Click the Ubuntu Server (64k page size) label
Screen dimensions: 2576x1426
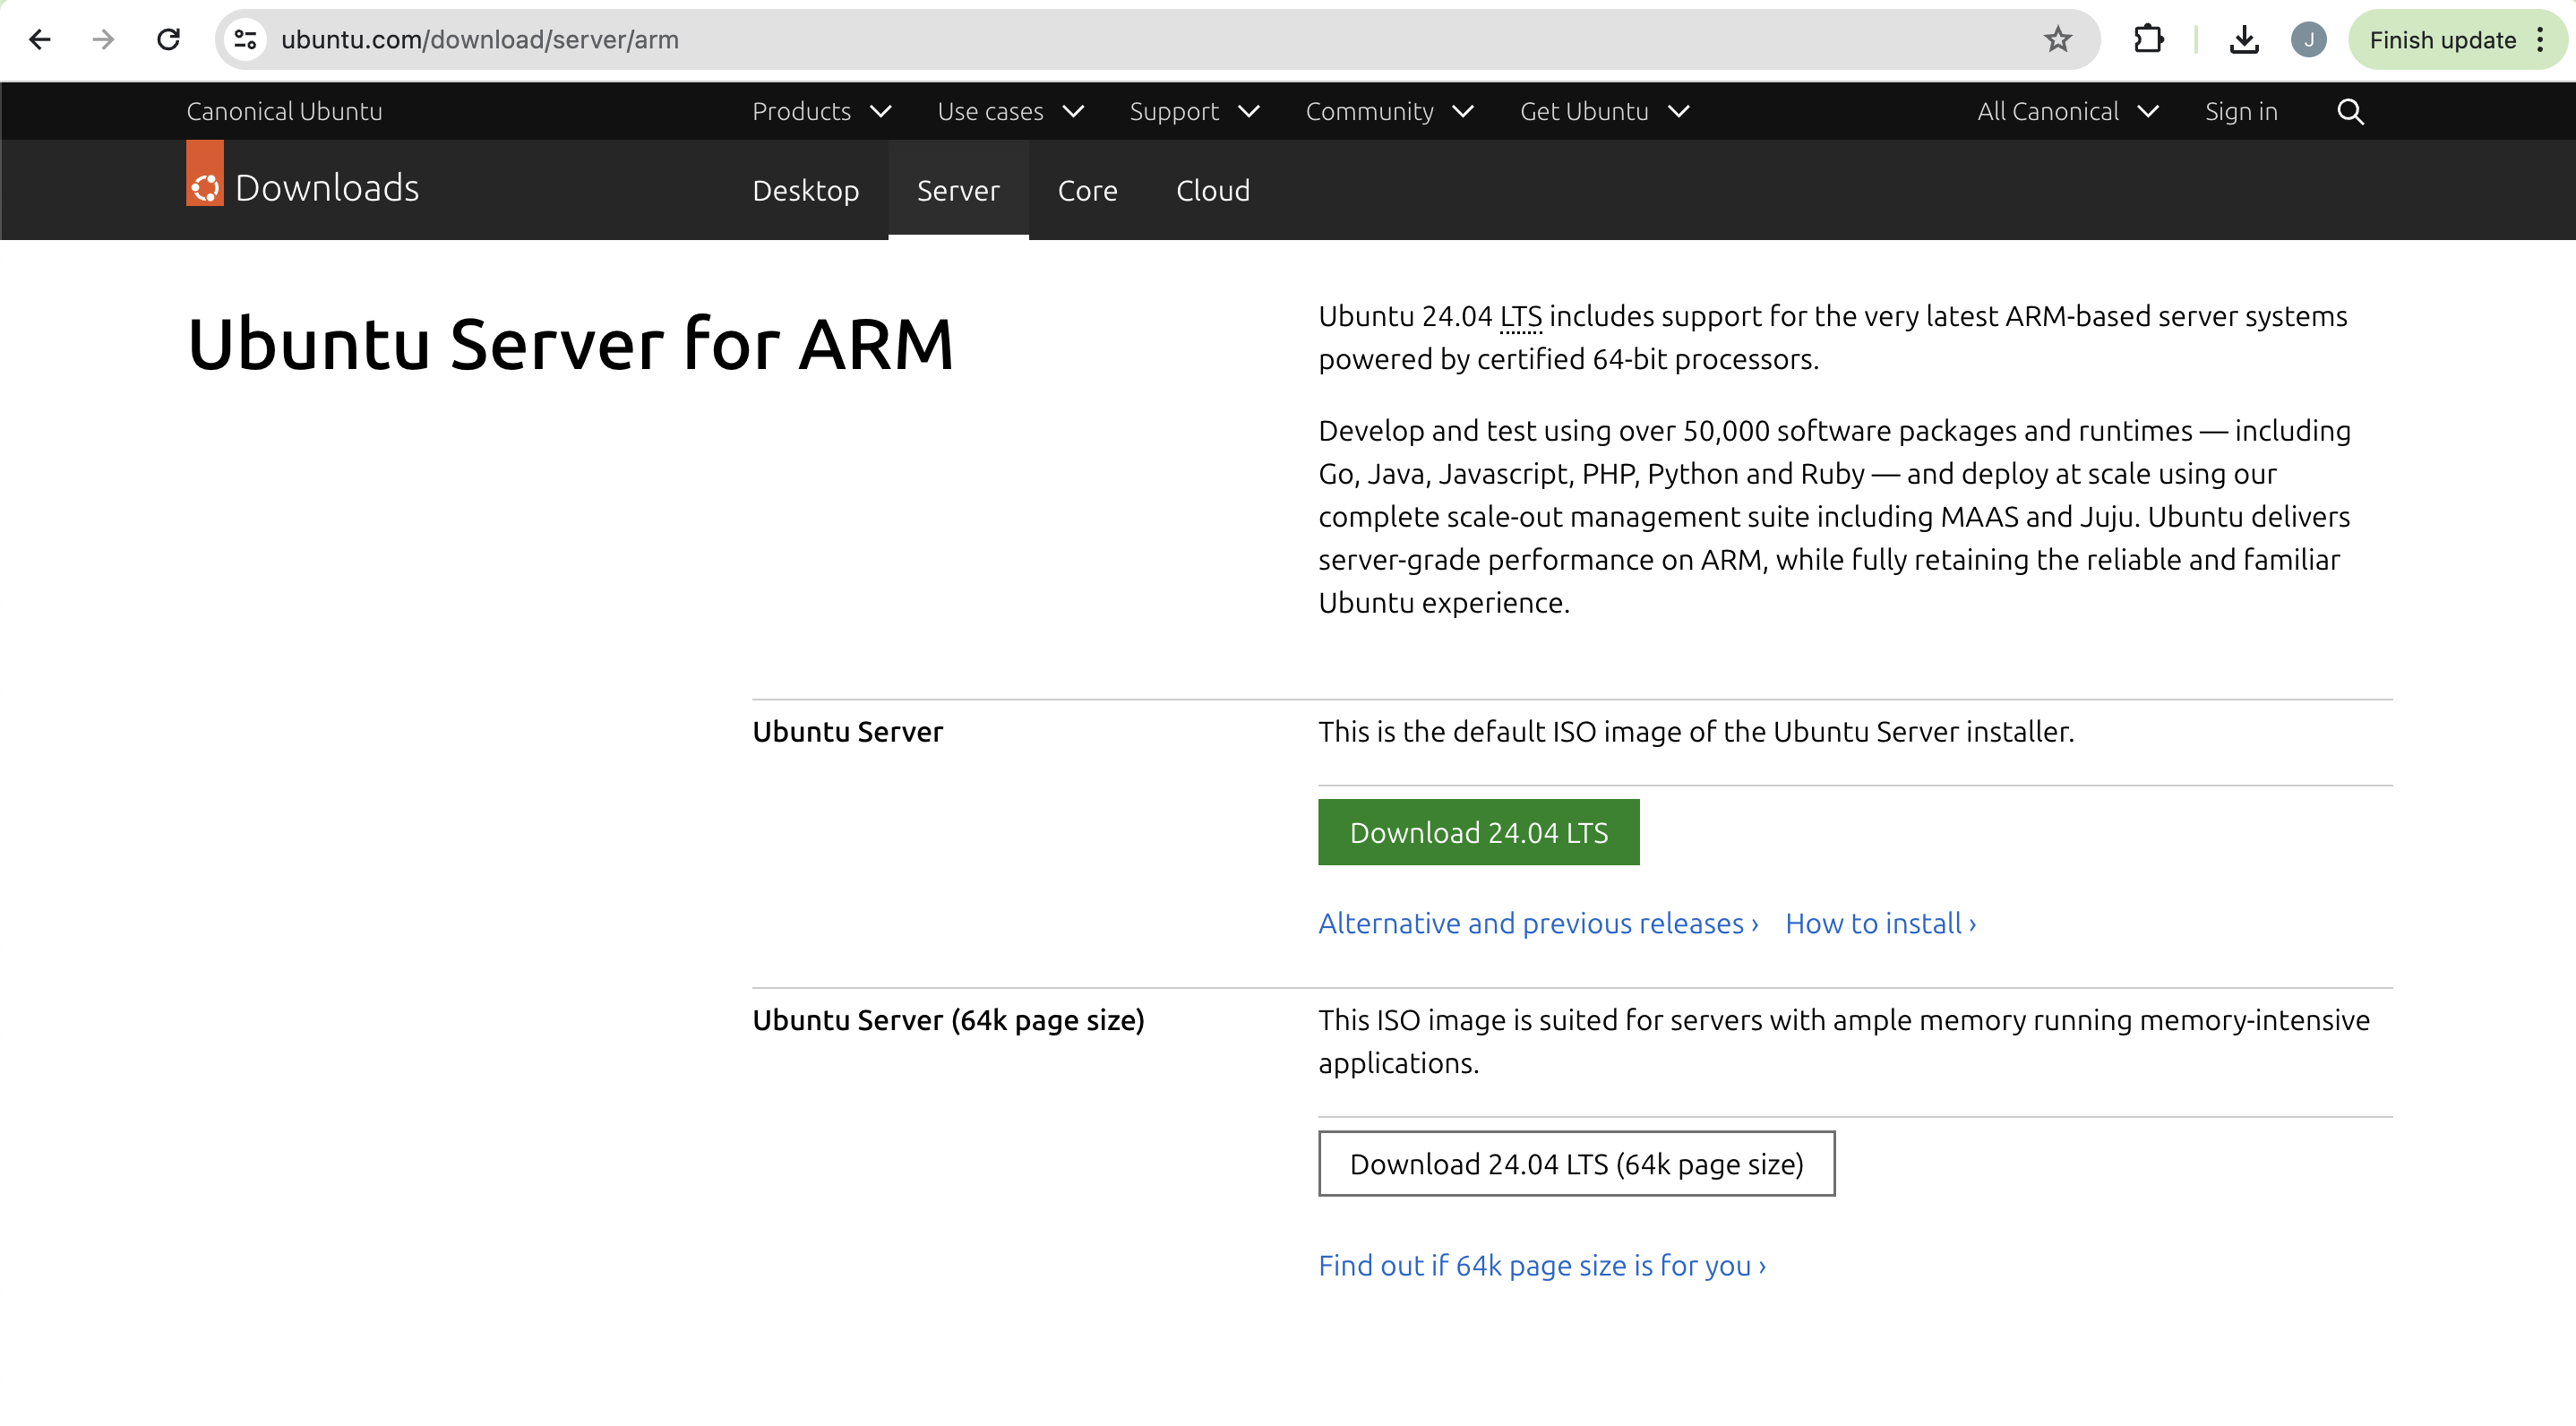coord(948,1020)
